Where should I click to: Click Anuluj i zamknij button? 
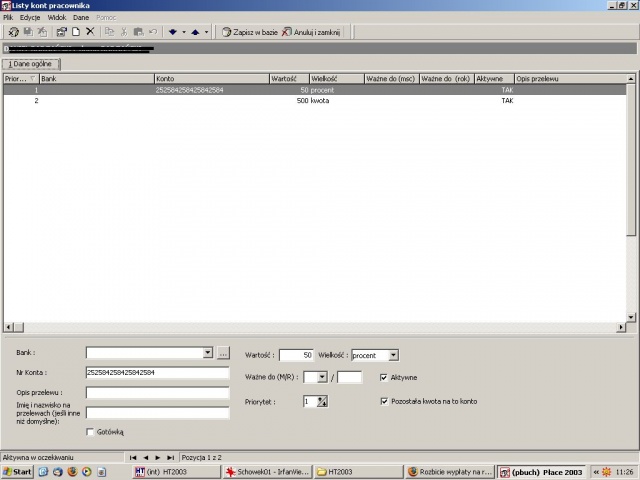click(x=311, y=32)
